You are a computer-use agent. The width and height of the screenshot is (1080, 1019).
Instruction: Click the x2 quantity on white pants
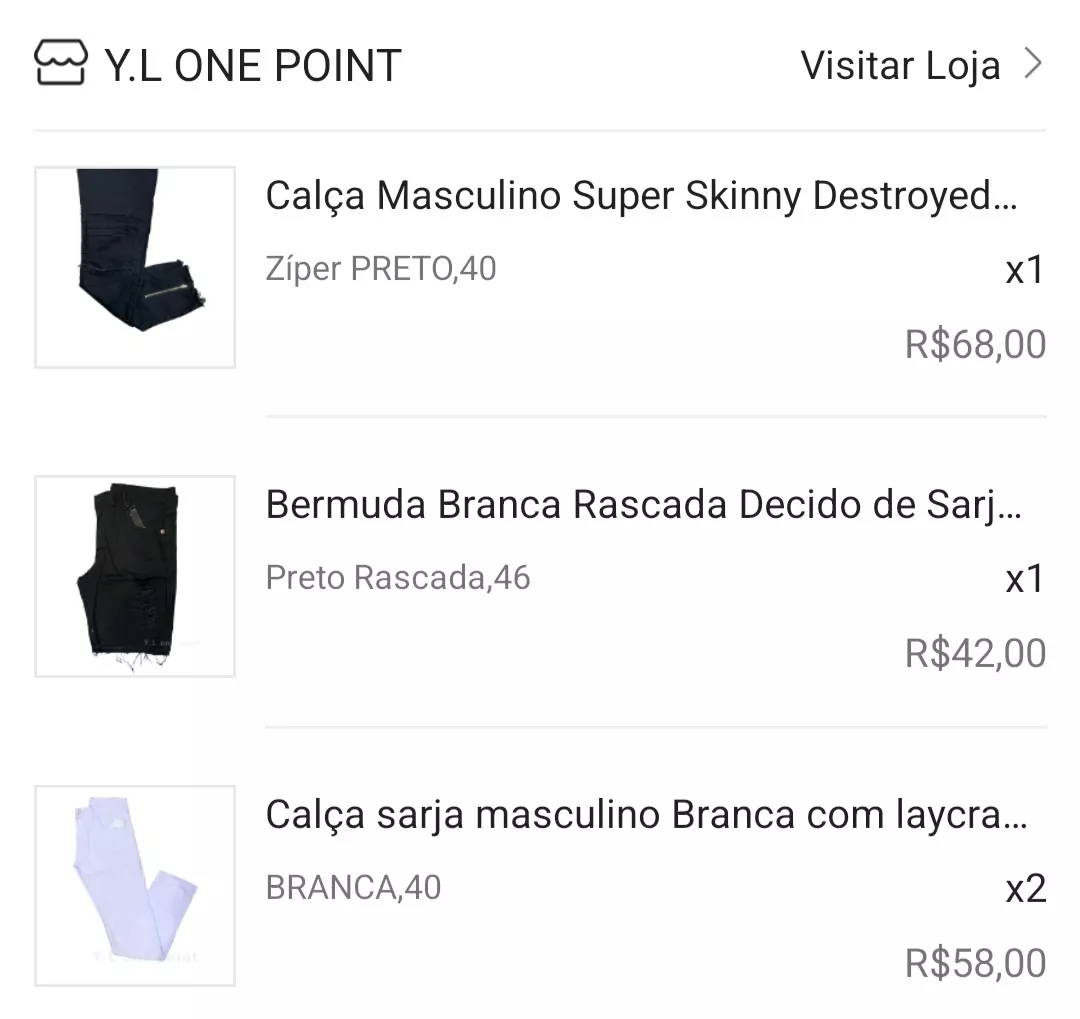(x=1025, y=888)
